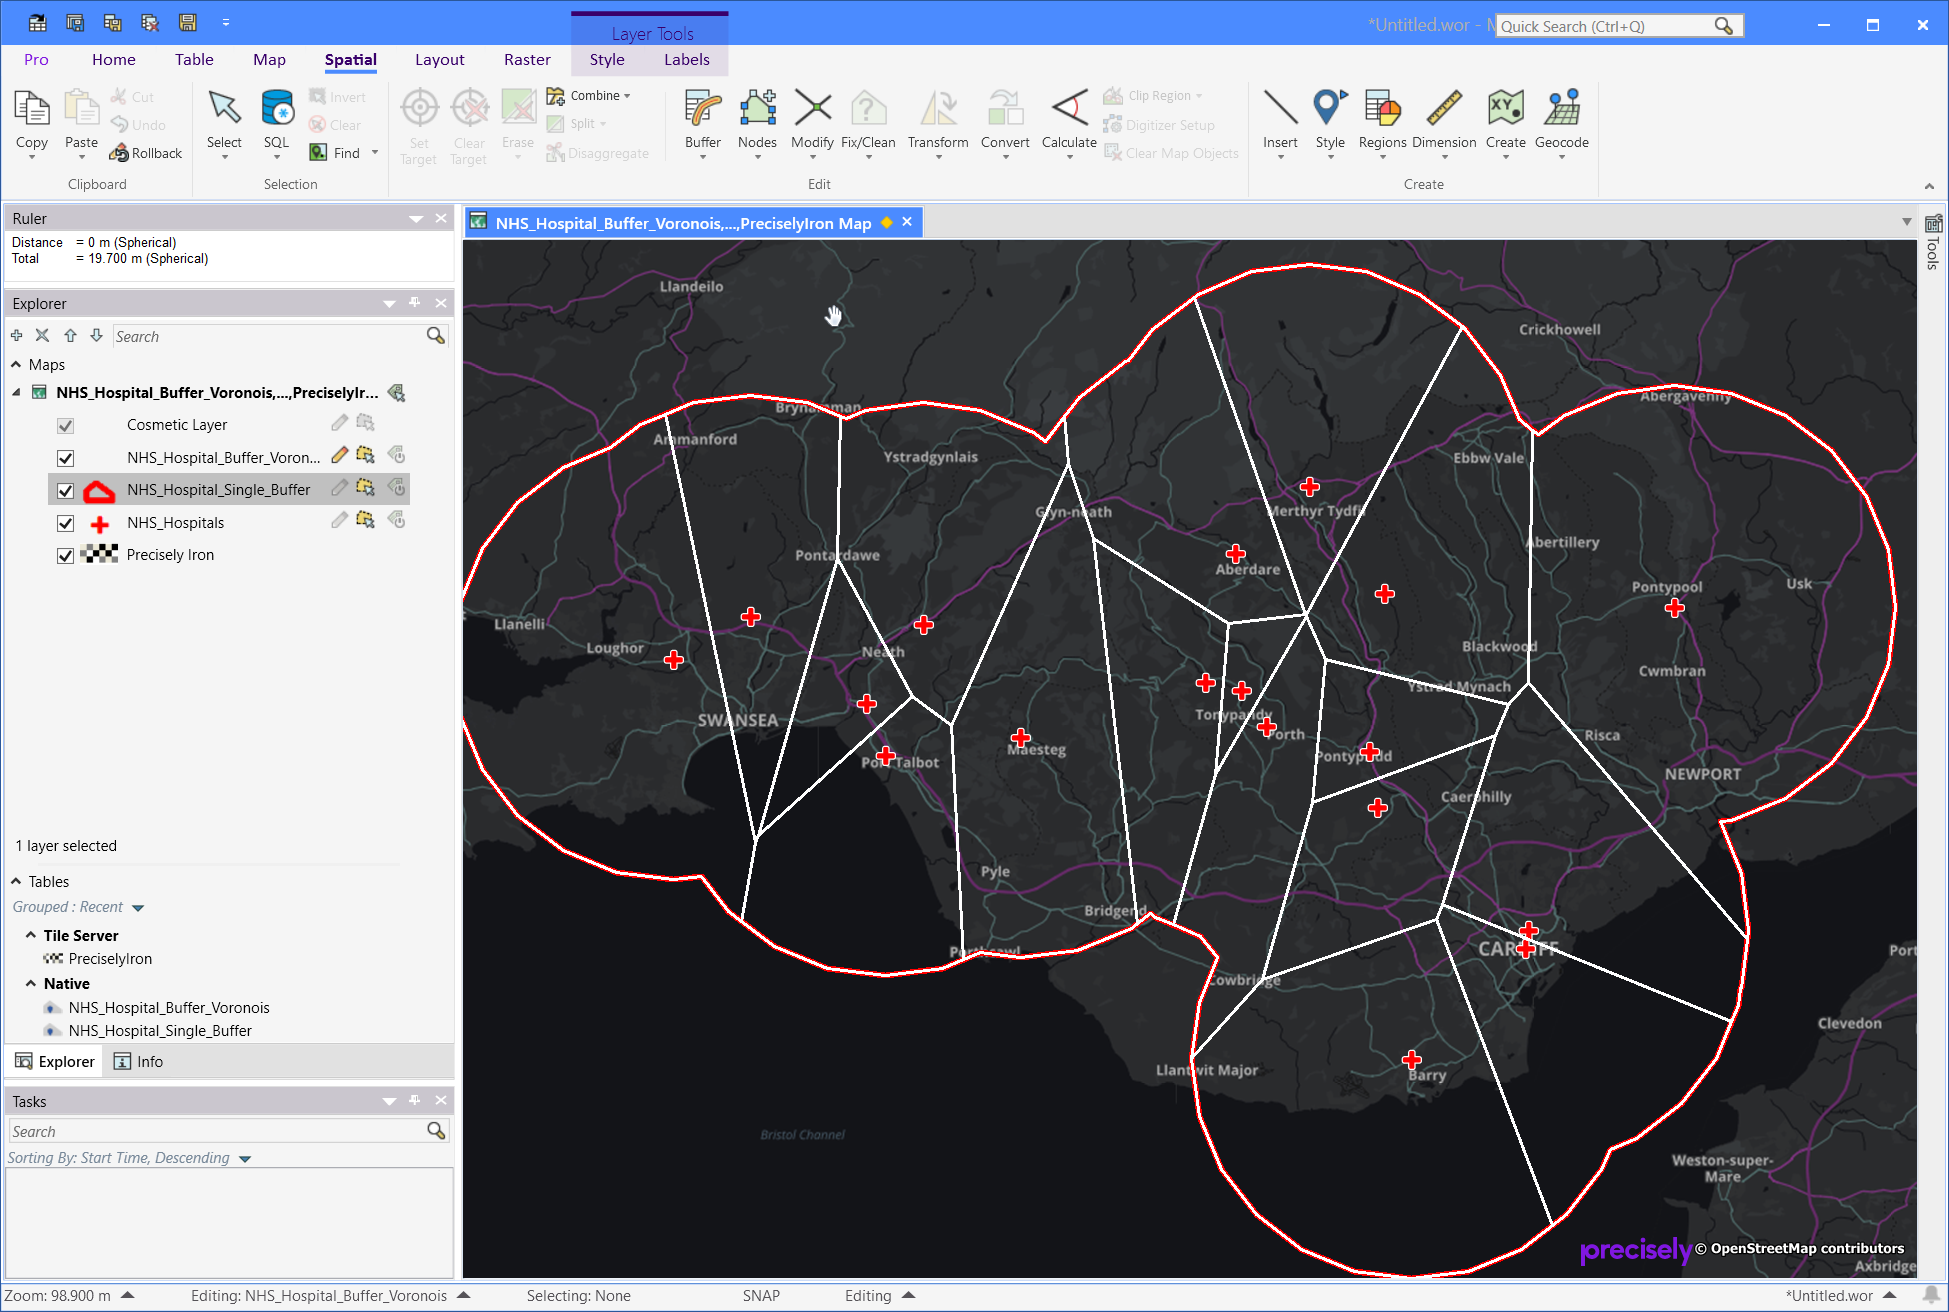Open the Grouped : Recent dropdown
Image resolution: width=1949 pixels, height=1312 pixels.
tap(138, 908)
